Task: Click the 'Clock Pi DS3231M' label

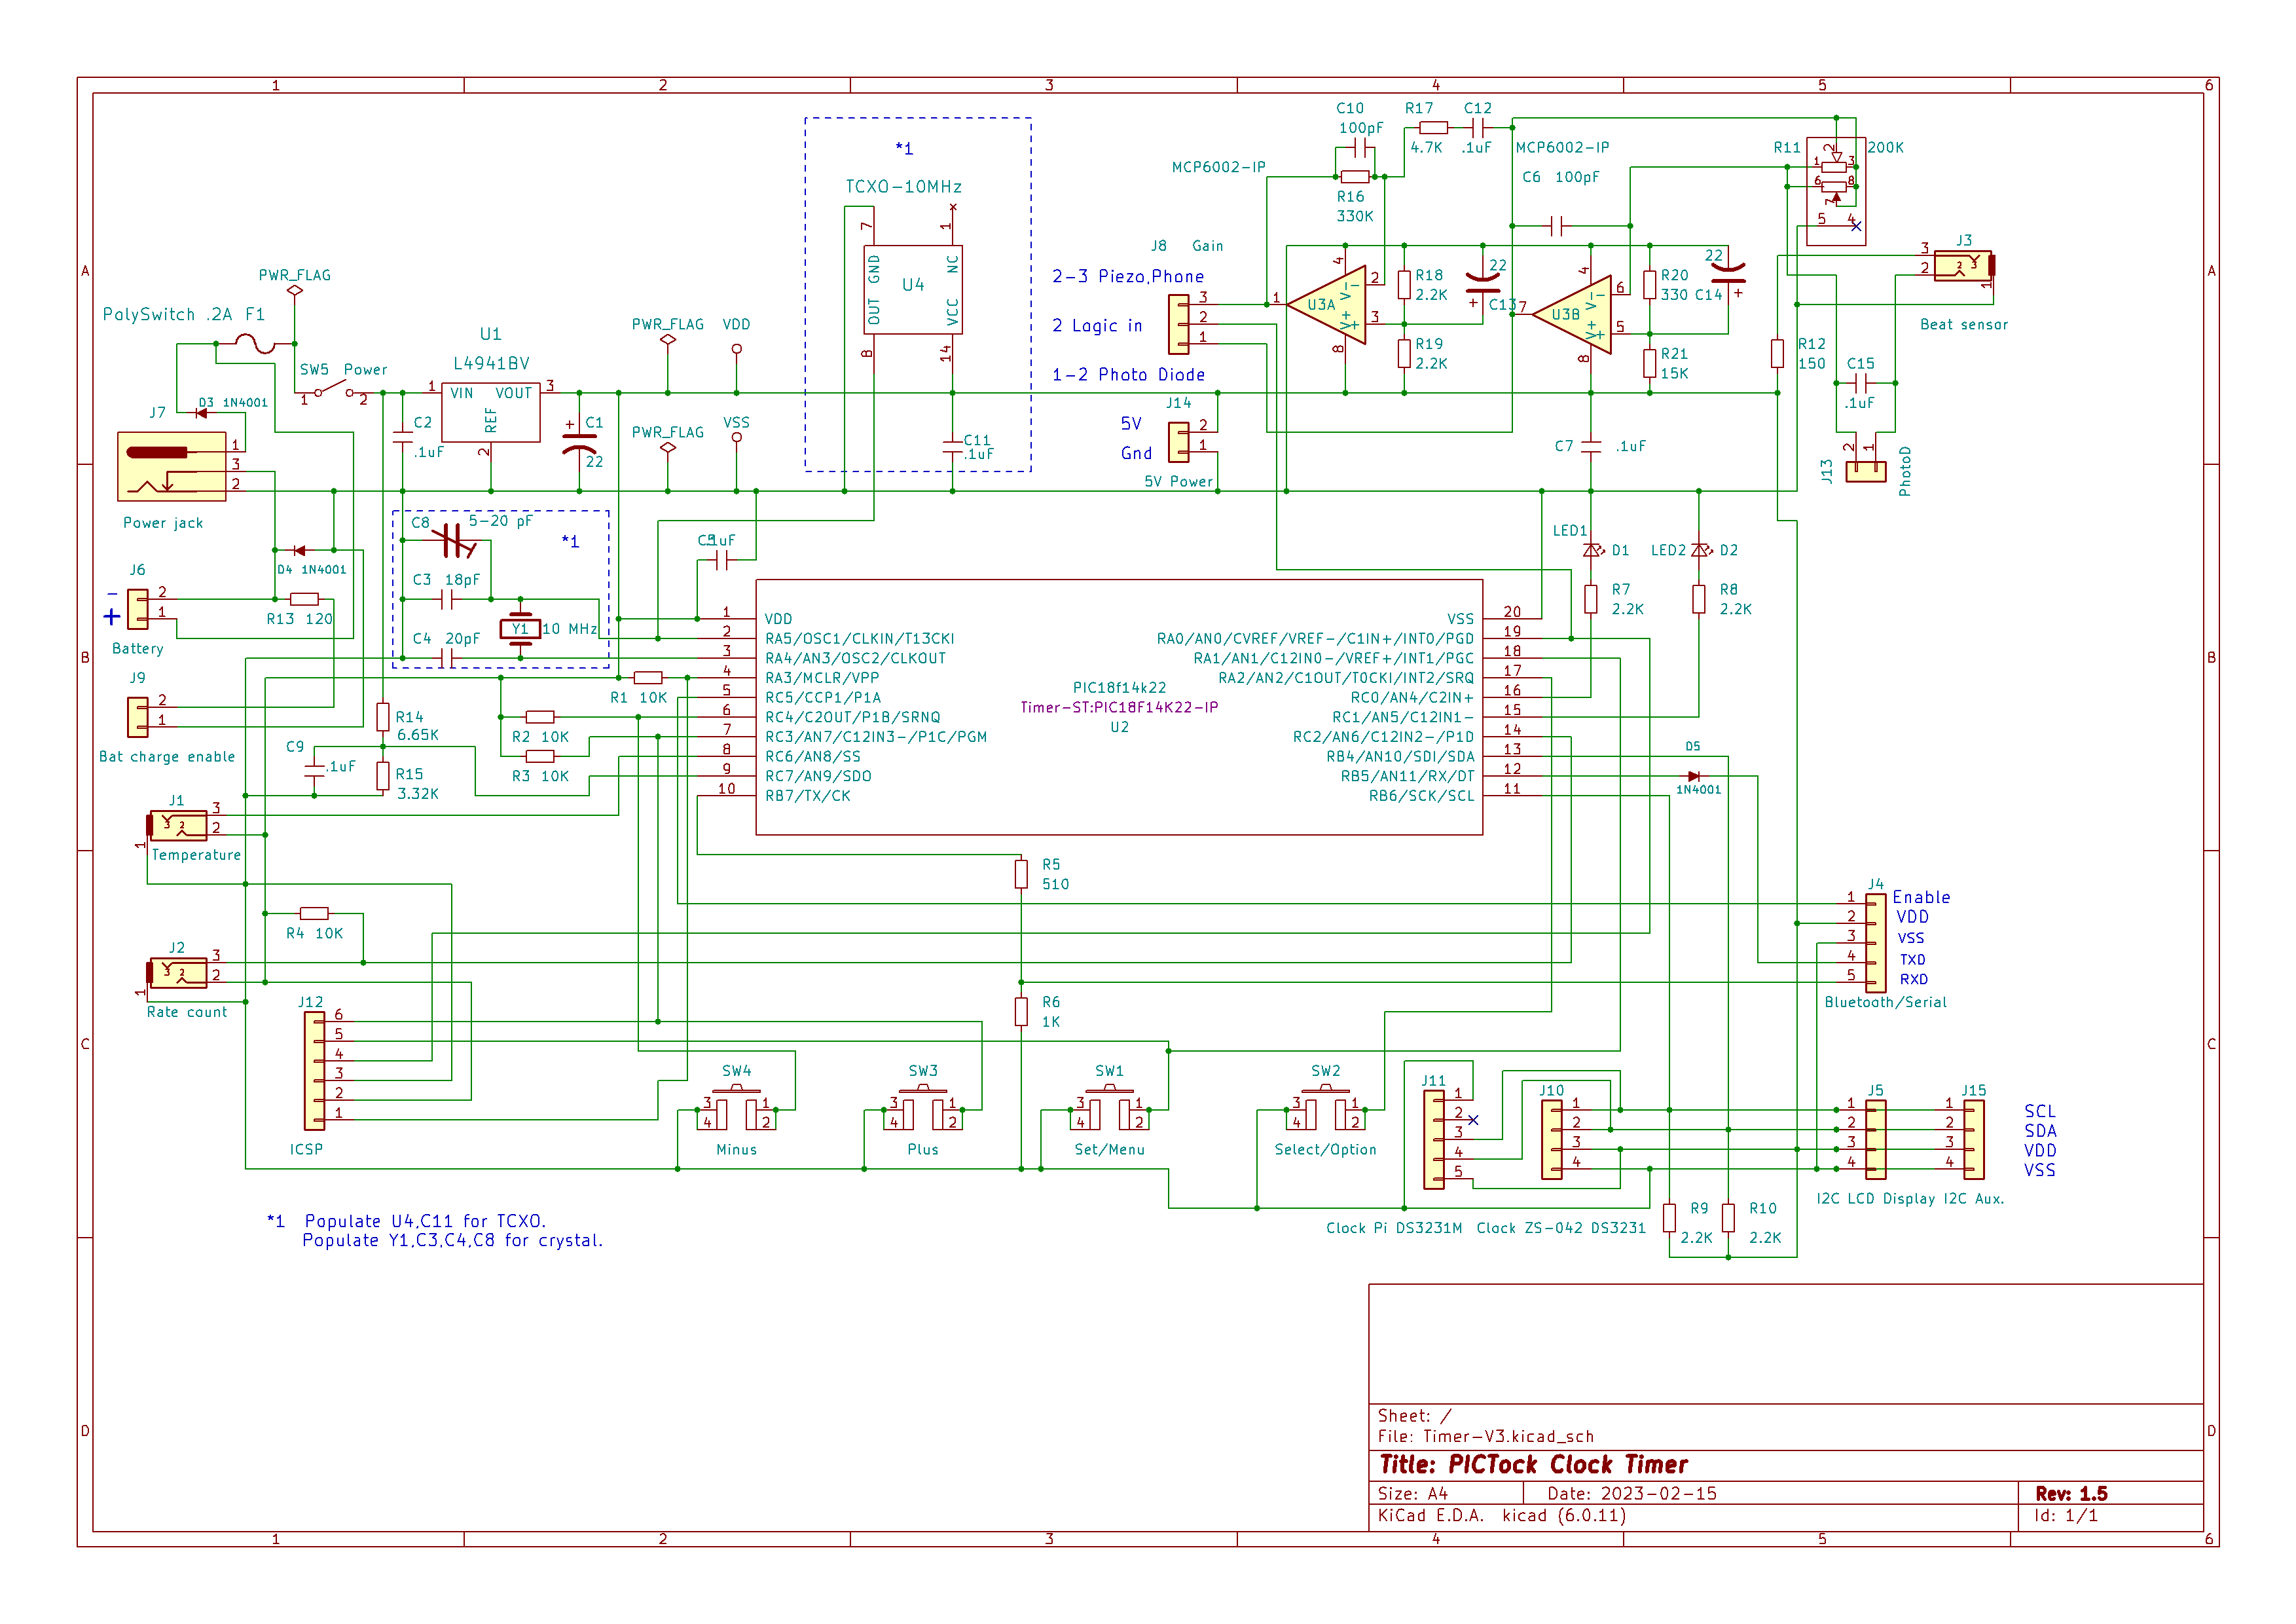Action: coord(1394,1228)
